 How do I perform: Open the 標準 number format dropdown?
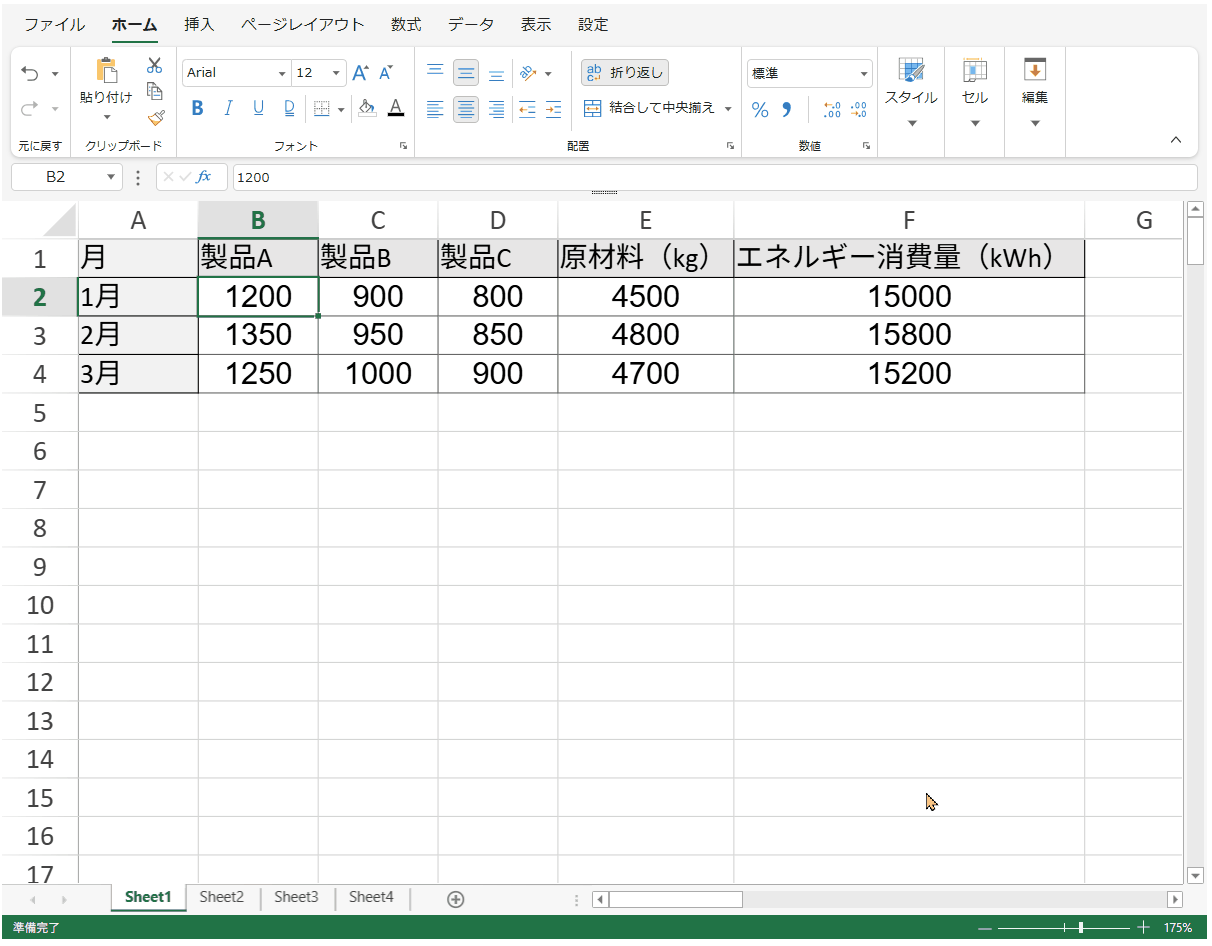point(863,72)
